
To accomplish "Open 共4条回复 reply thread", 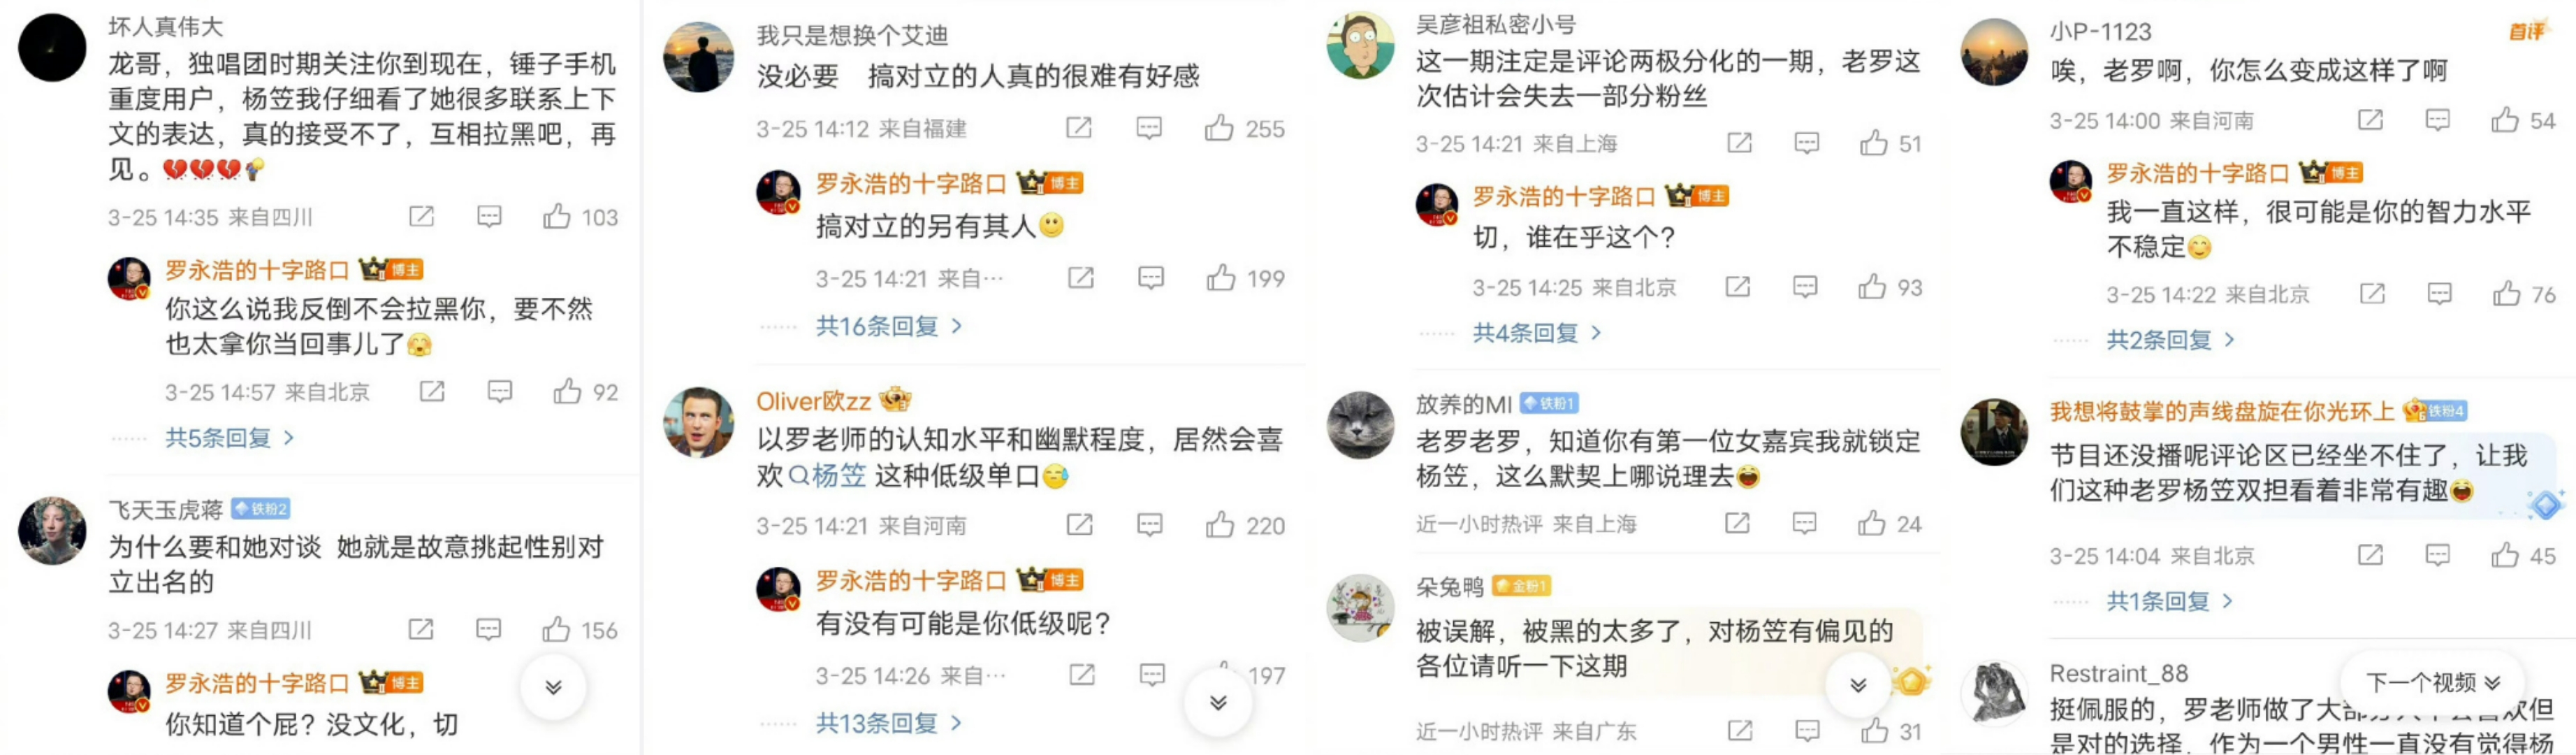I will click(x=1537, y=333).
